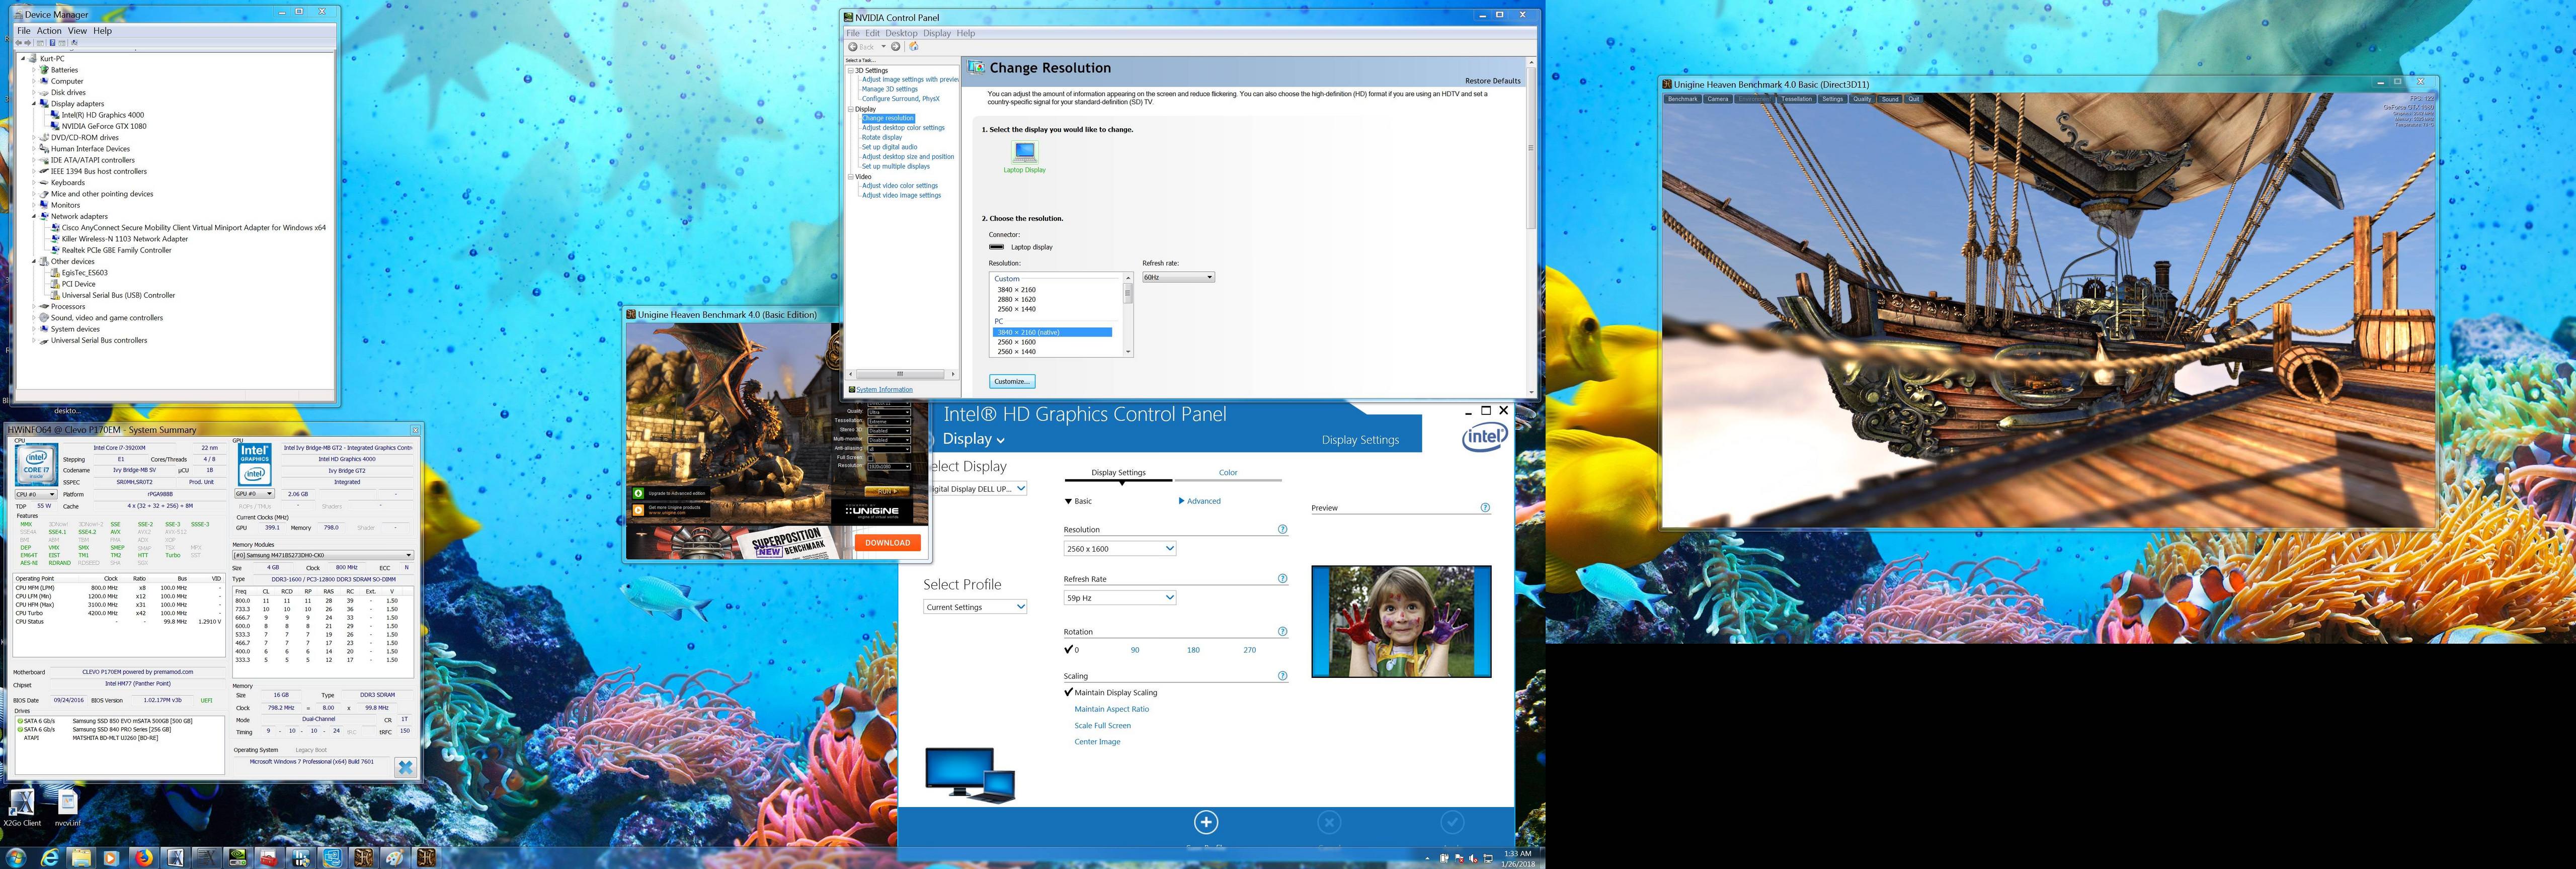Open the Intel Refresh Rate dropdown showing 59p Hz
This screenshot has width=2576, height=869.
click(x=1120, y=598)
